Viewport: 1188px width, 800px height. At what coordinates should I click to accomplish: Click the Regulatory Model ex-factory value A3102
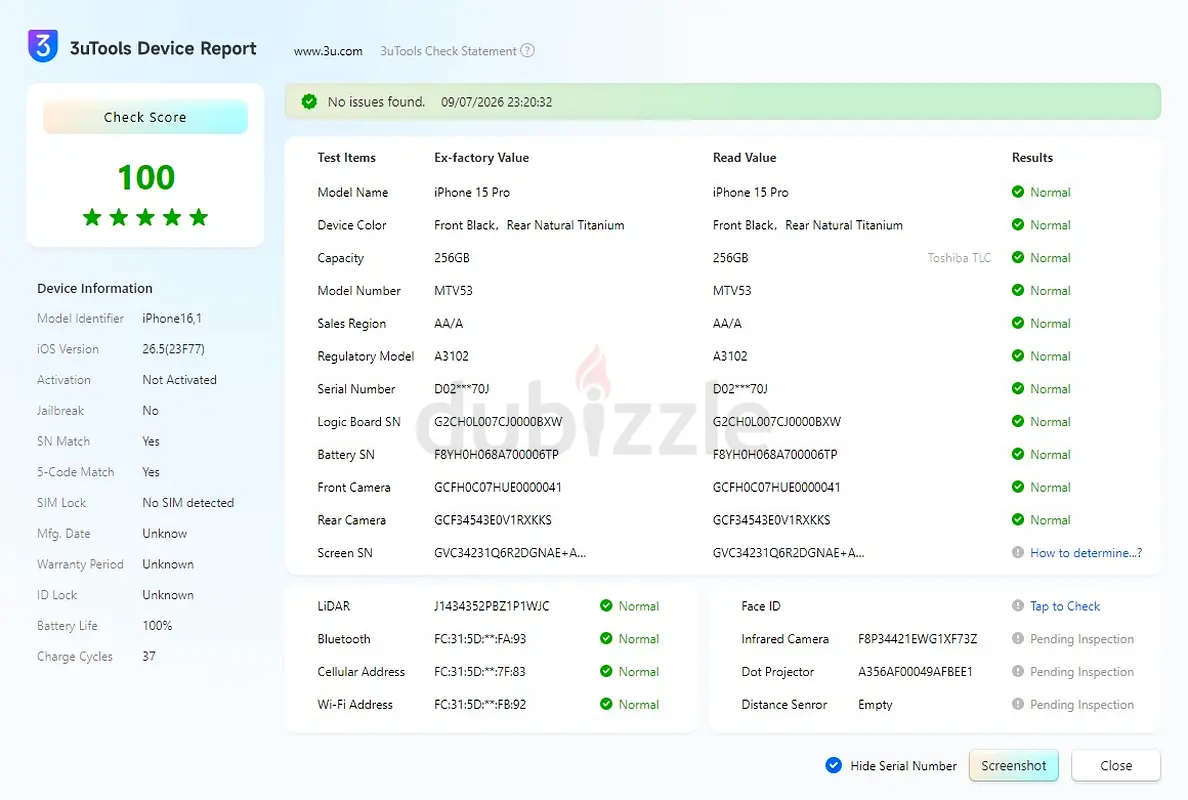tap(451, 356)
